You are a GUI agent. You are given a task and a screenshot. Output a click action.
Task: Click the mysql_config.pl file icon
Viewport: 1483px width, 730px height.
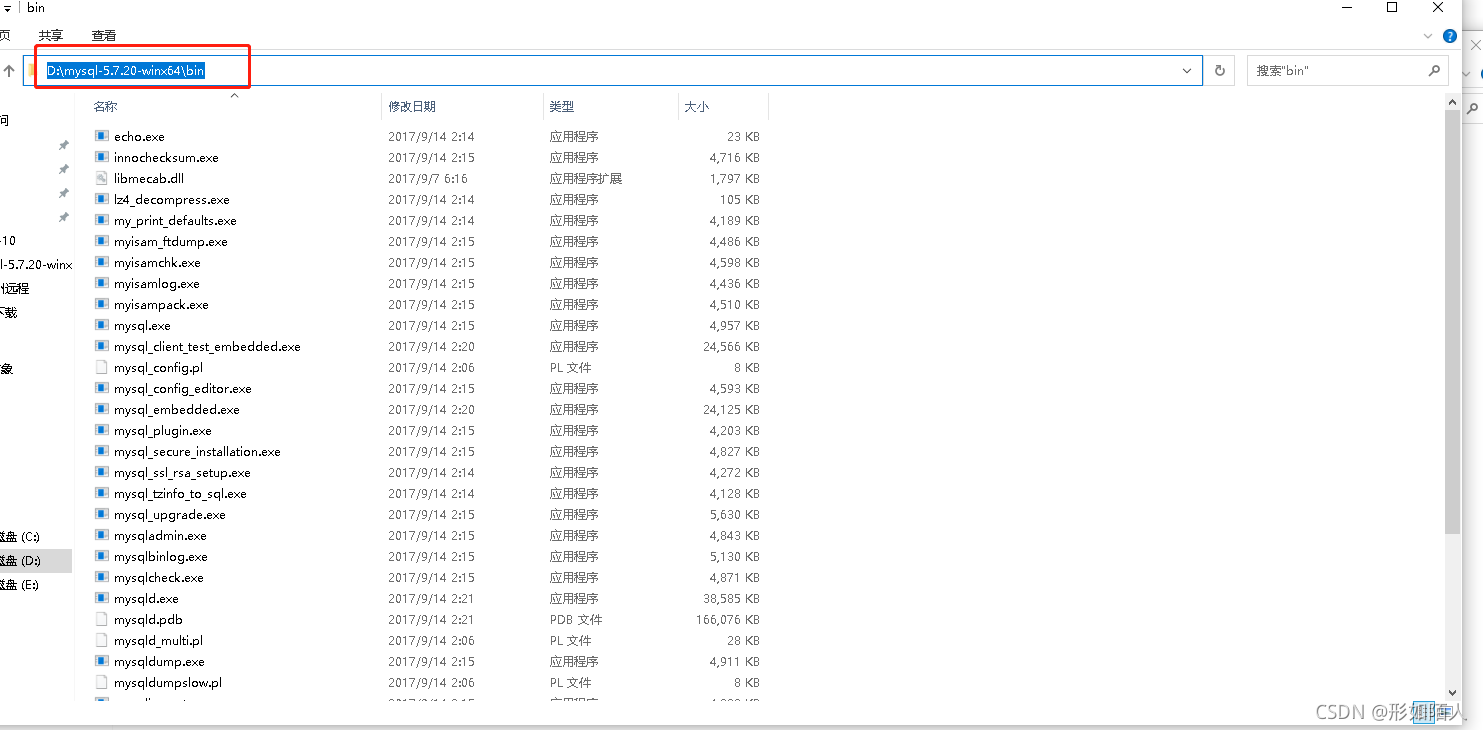[x=101, y=367]
